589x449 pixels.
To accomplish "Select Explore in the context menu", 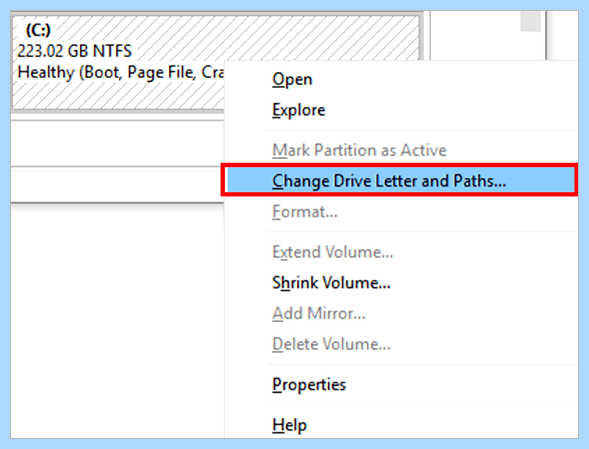I will click(x=401, y=110).
